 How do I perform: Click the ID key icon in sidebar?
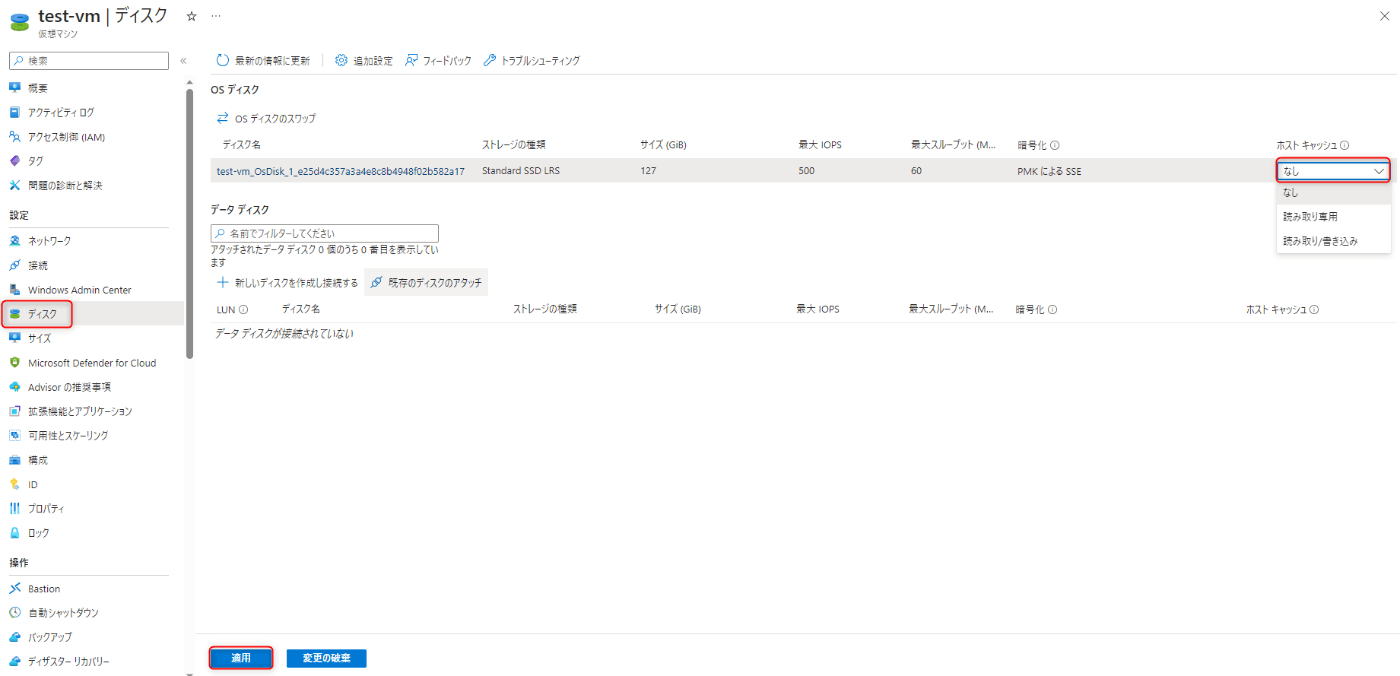pyautogui.click(x=15, y=484)
